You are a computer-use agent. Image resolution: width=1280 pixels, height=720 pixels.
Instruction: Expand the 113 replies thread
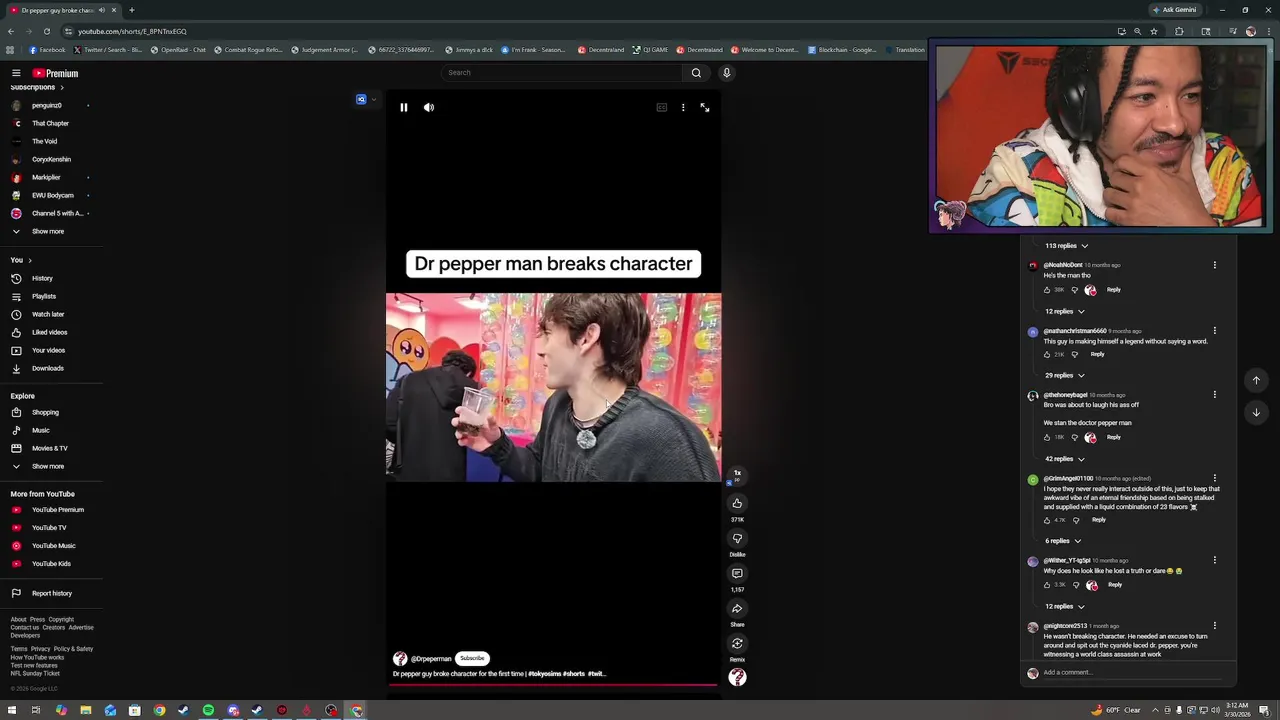[1066, 245]
